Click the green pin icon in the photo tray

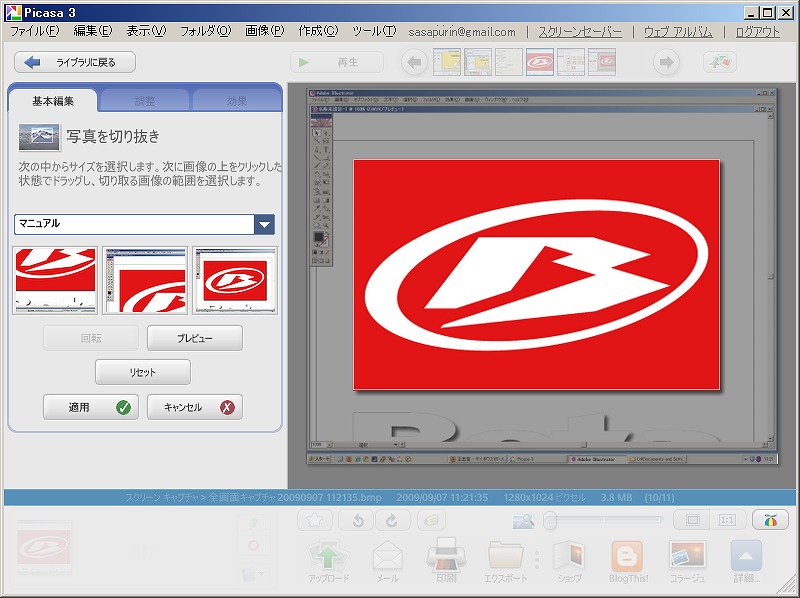[x=253, y=523]
